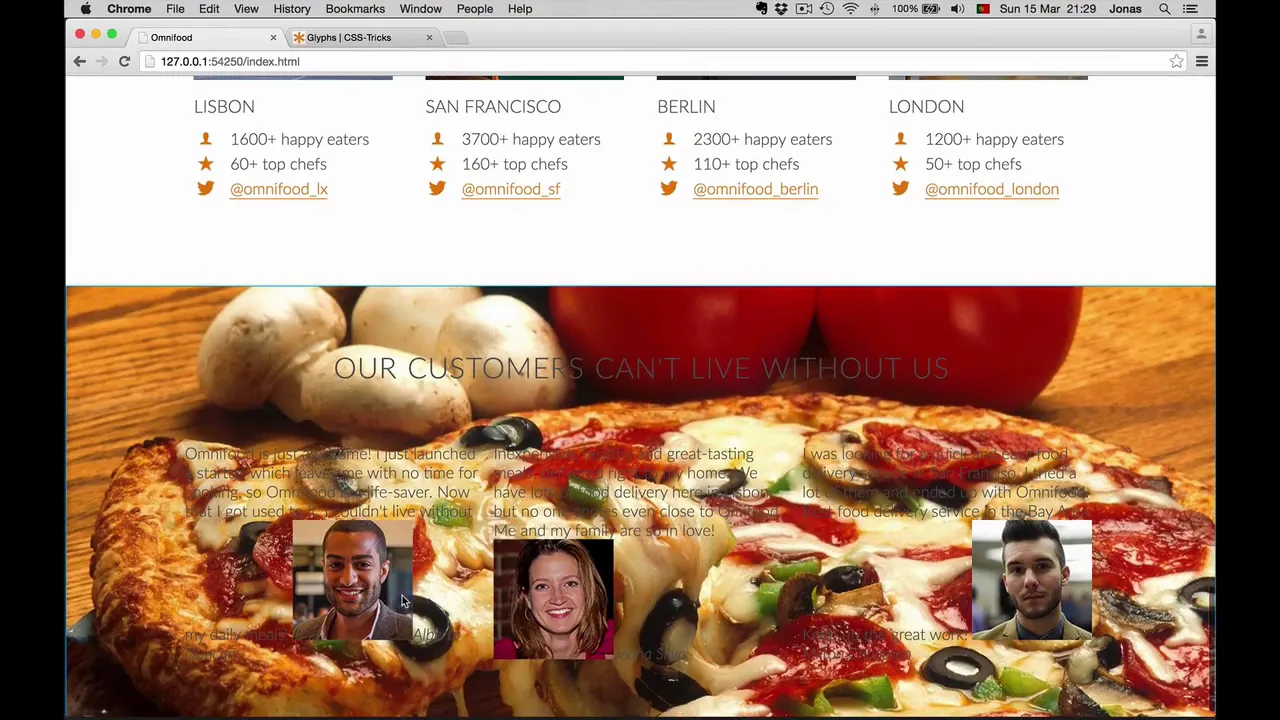This screenshot has width=1280, height=720.
Task: Click the Twitter bird icon for San Francisco
Action: click(437, 188)
